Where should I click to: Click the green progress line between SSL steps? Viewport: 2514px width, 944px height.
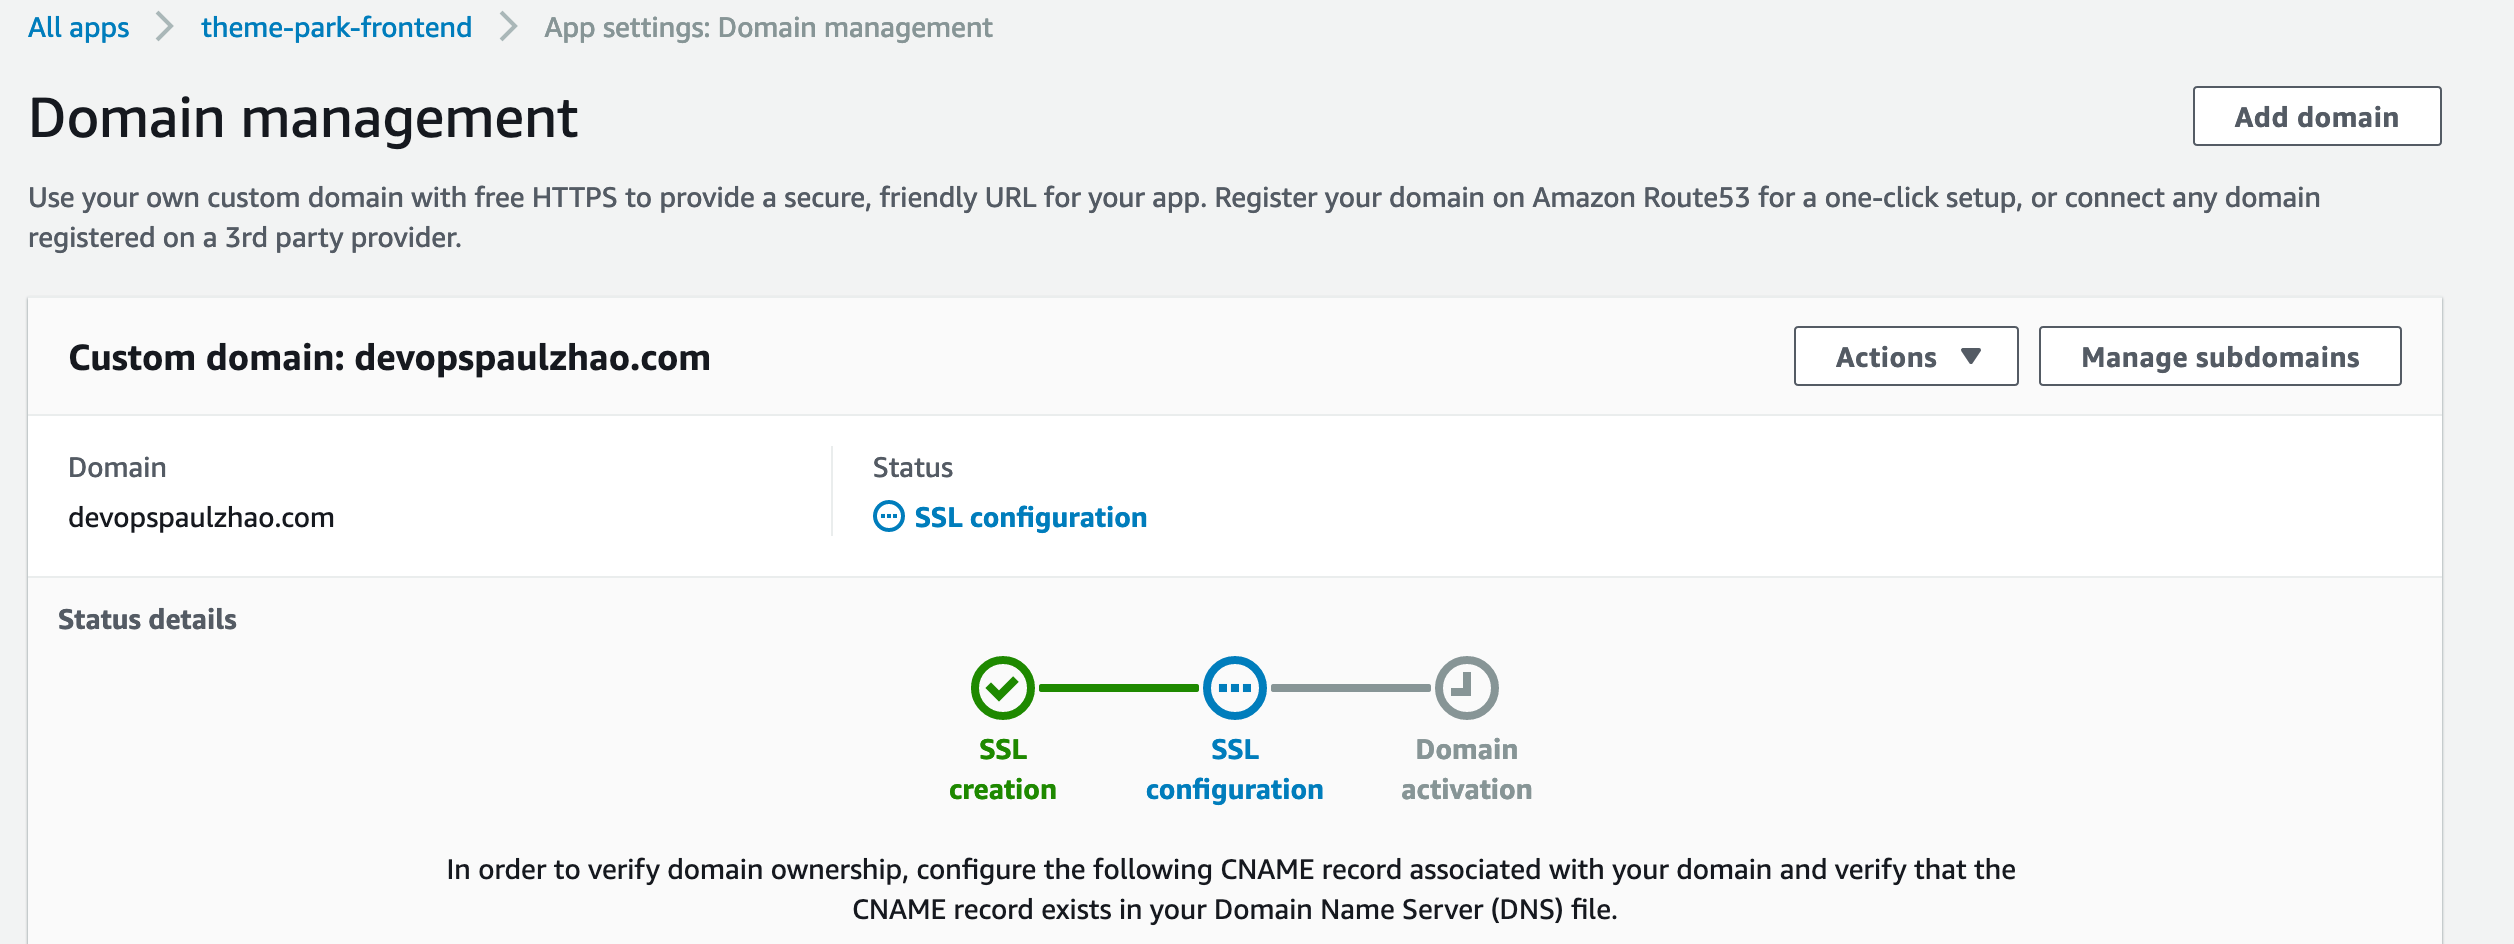click(x=1118, y=687)
